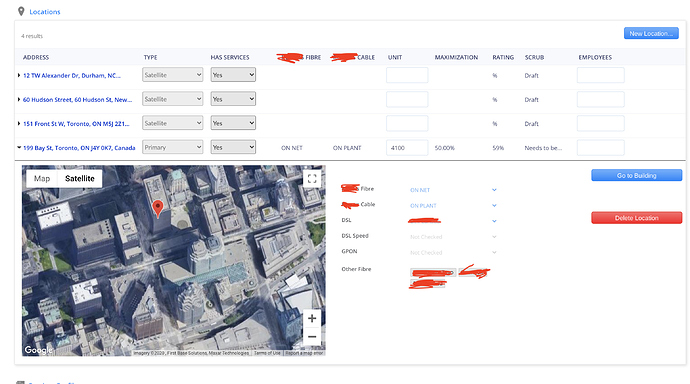Image resolution: width=690 pixels, height=384 pixels.
Task: Open DSL Speed Not Checked dropdown
Action: point(453,237)
